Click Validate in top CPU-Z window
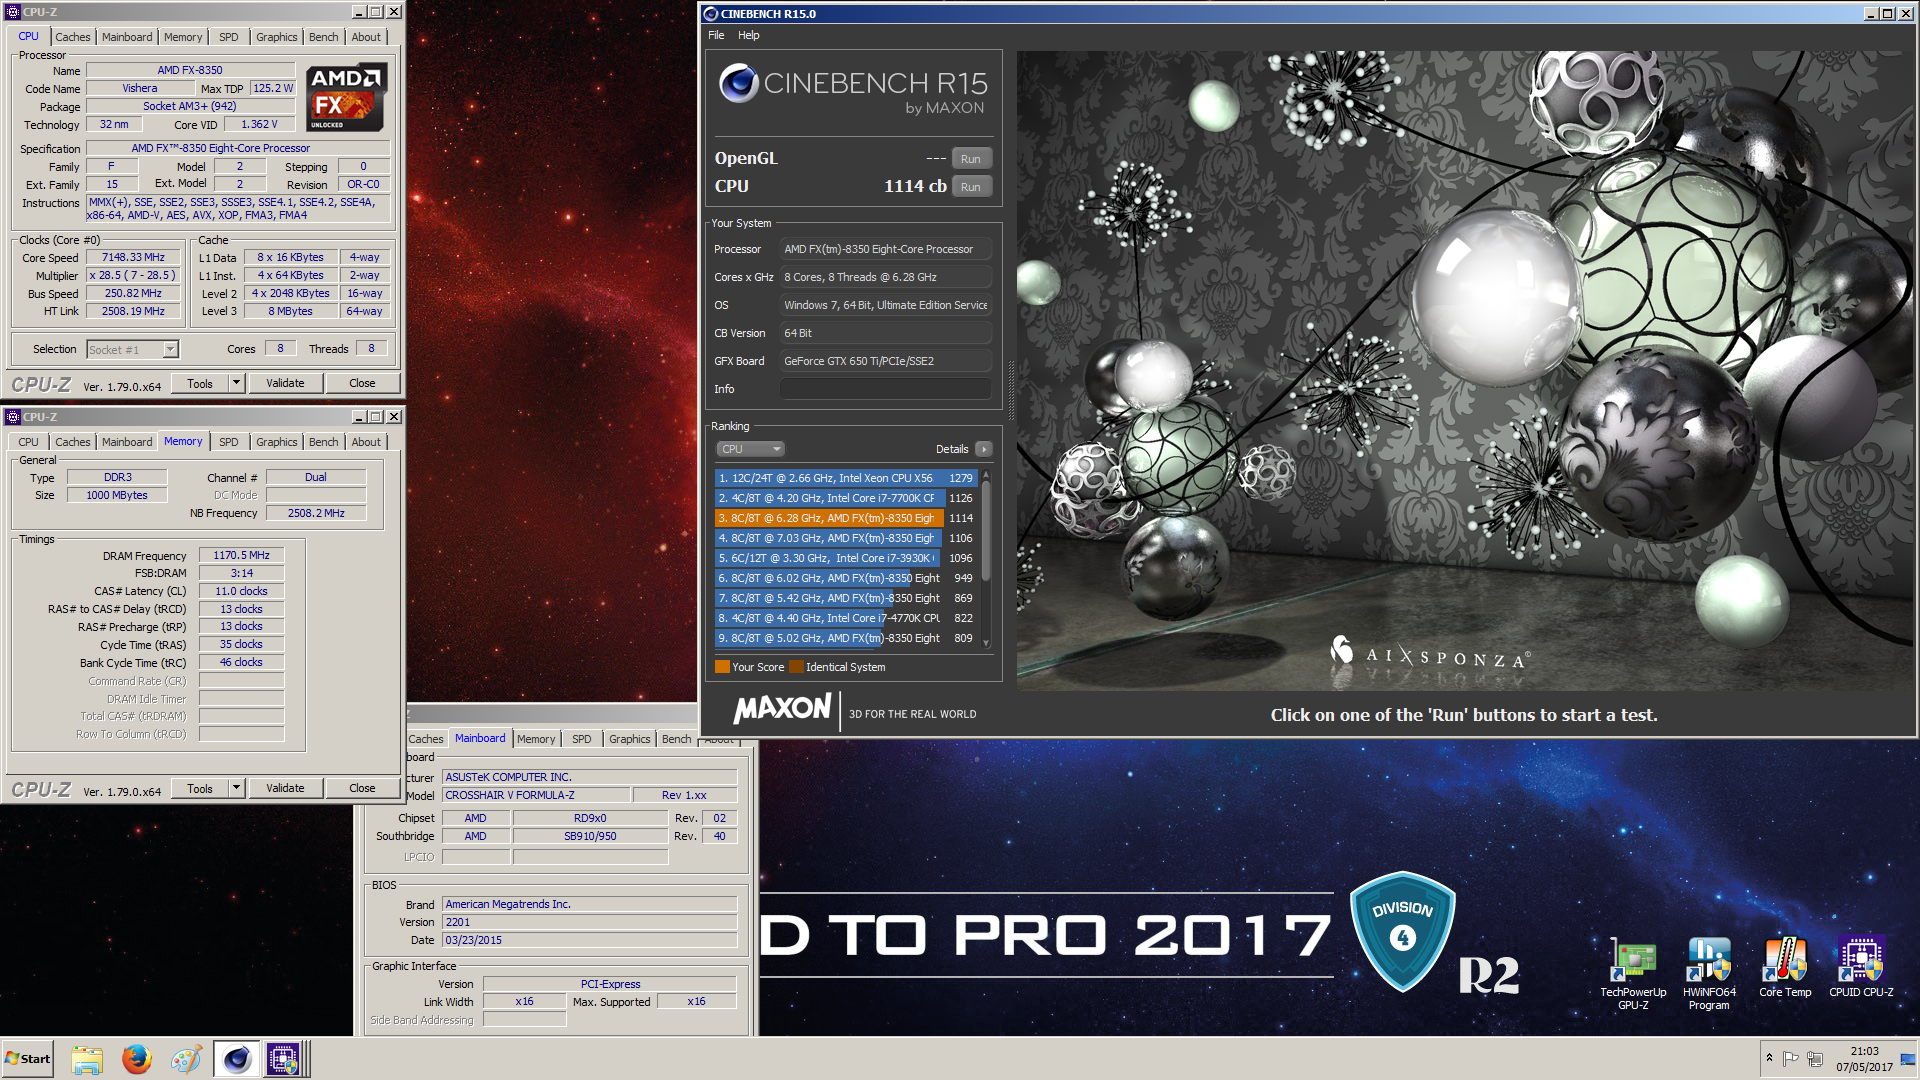Screen dimensions: 1920x1080 [x=285, y=383]
